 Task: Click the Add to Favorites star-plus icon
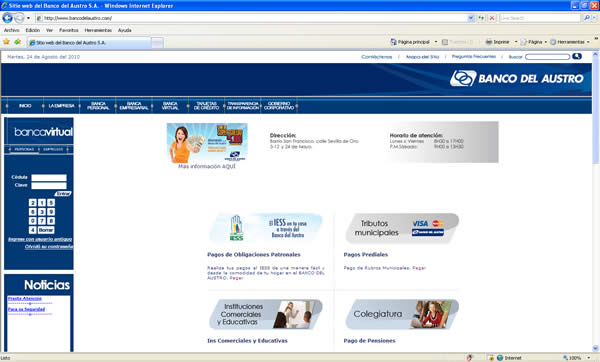point(18,42)
